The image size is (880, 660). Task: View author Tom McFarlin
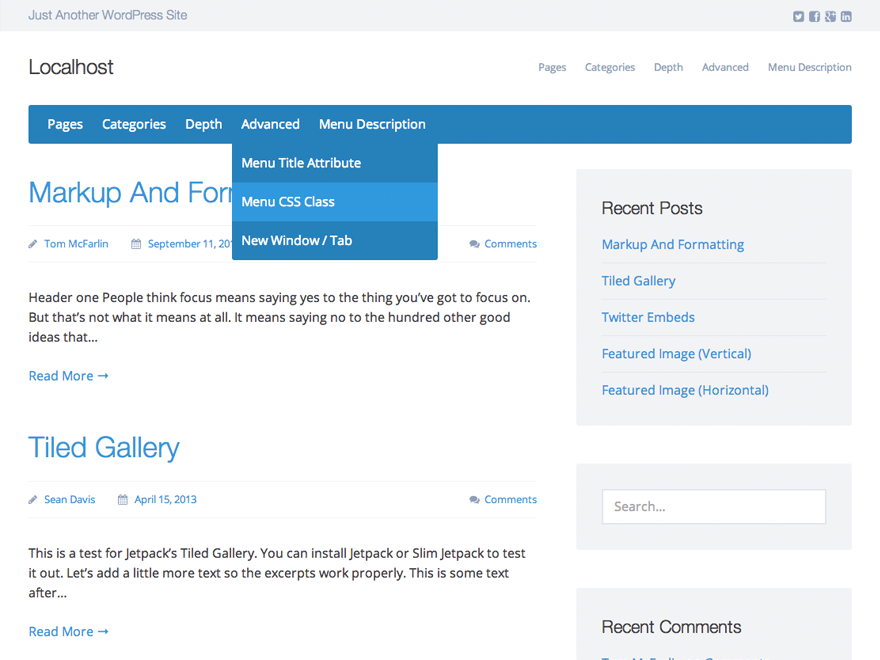76,244
